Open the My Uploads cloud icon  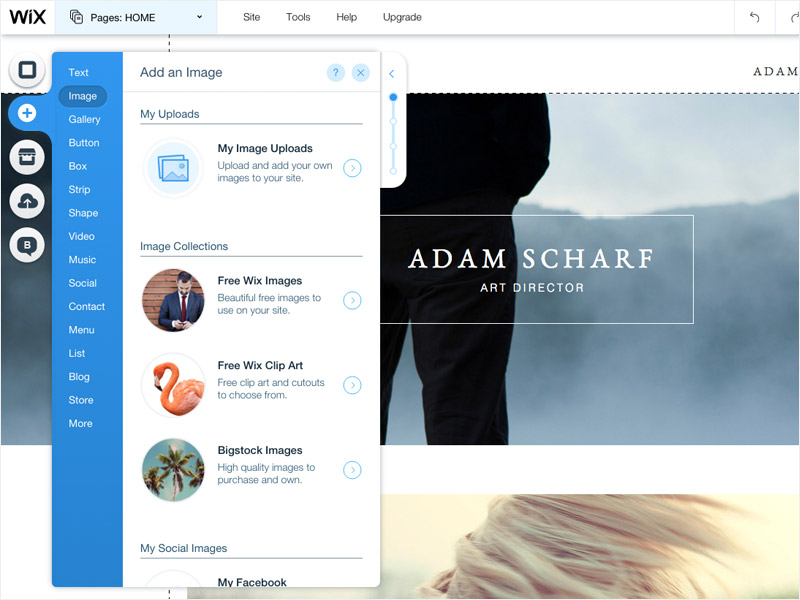click(x=28, y=202)
